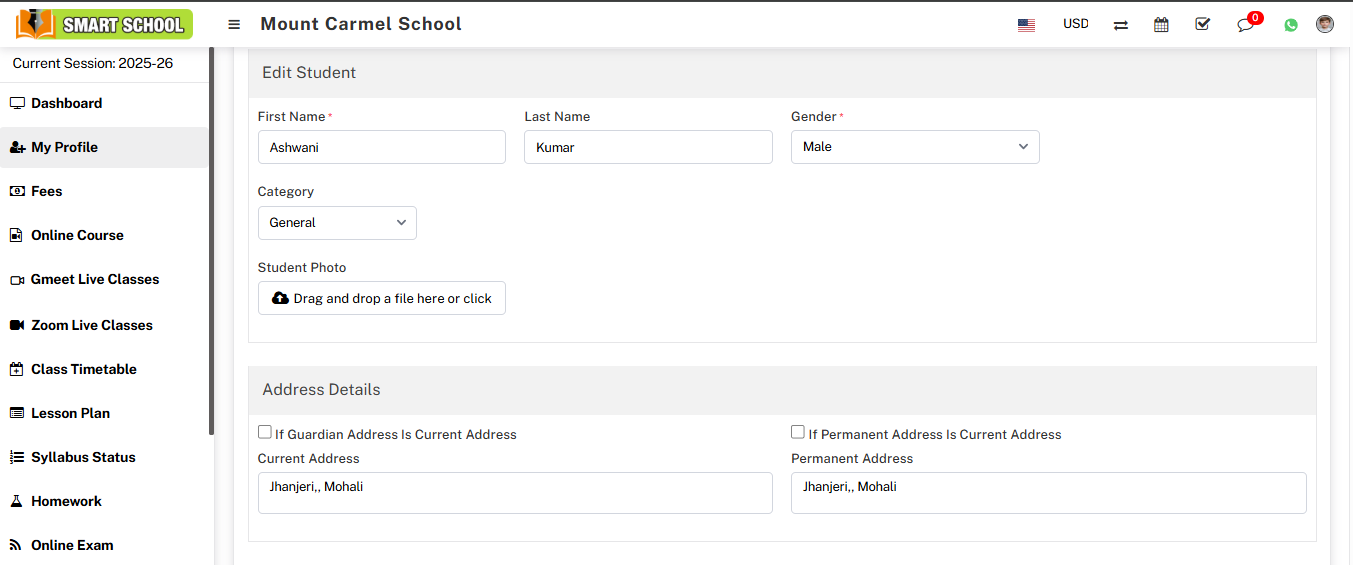Image resolution: width=1353 pixels, height=565 pixels.
Task: Click the Last Name field with Kumar
Action: point(648,147)
